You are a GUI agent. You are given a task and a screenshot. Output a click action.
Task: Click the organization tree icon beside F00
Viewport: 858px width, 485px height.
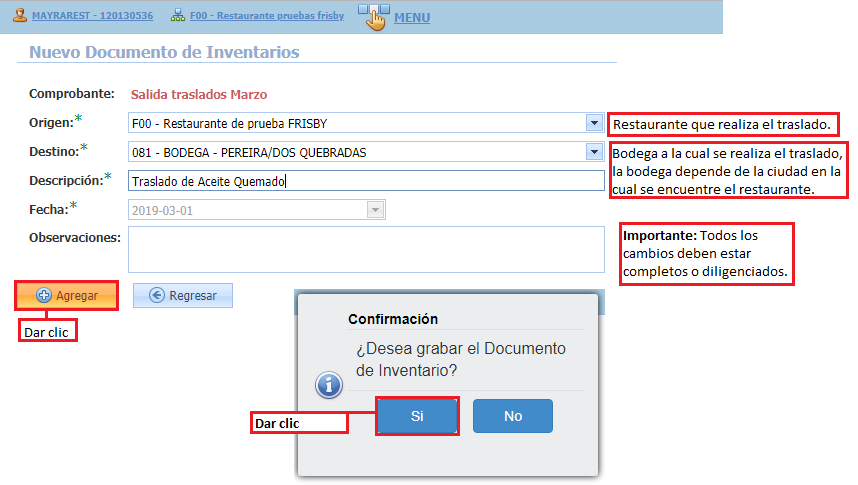point(178,15)
